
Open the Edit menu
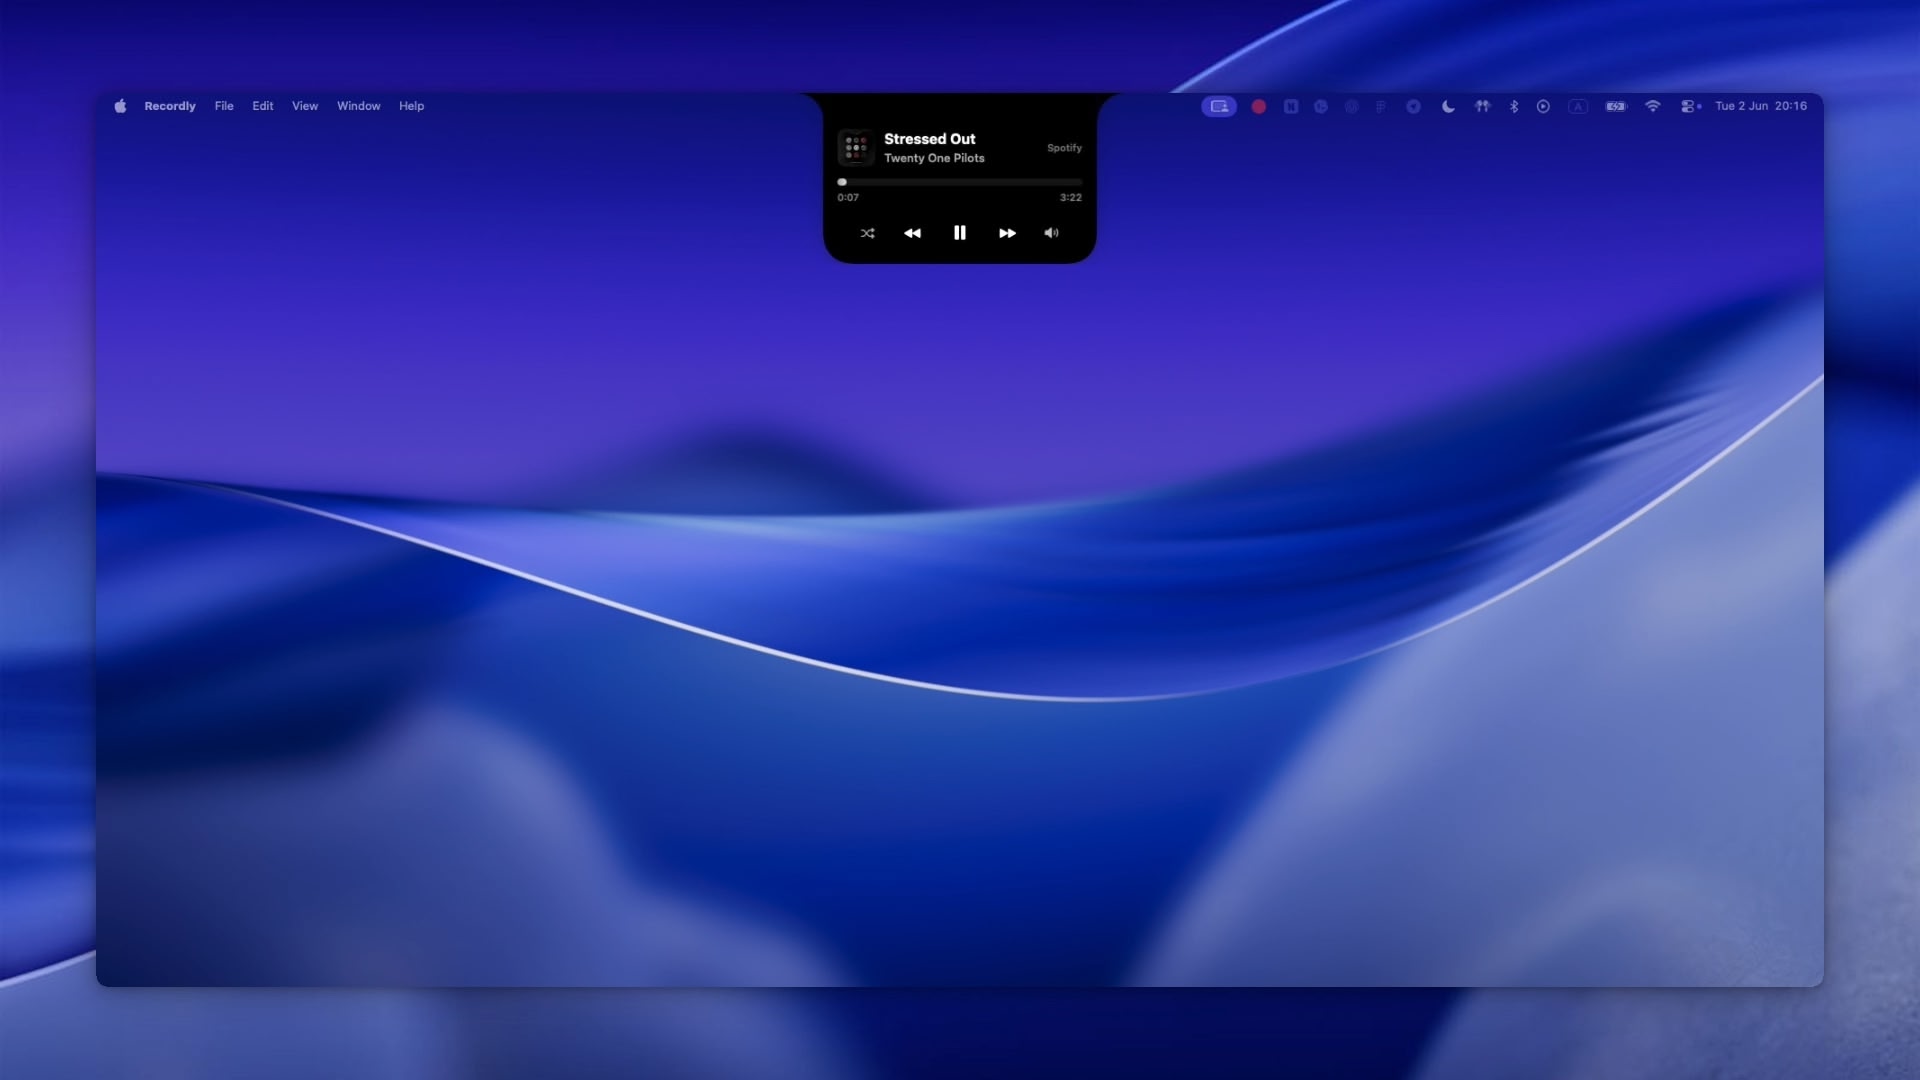point(263,106)
